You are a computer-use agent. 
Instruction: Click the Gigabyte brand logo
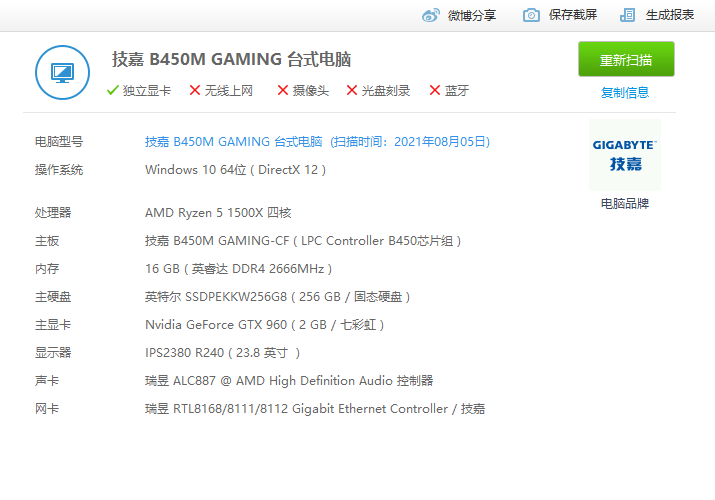pos(625,154)
